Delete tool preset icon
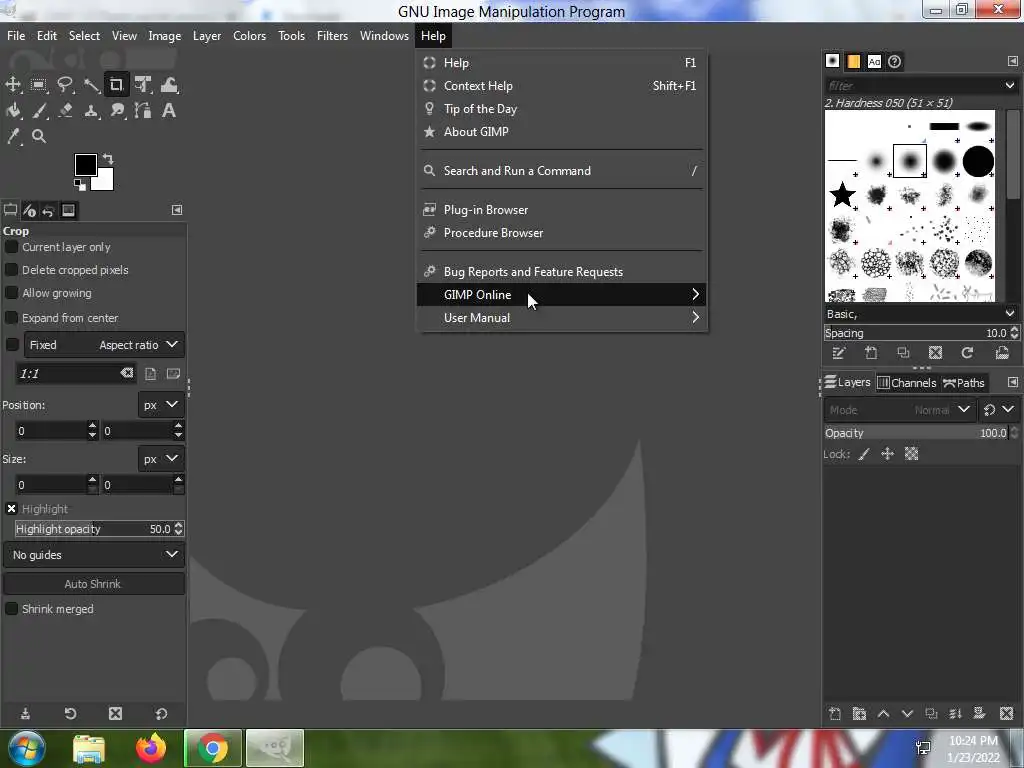Screen dimensions: 1024x768 coord(116,714)
